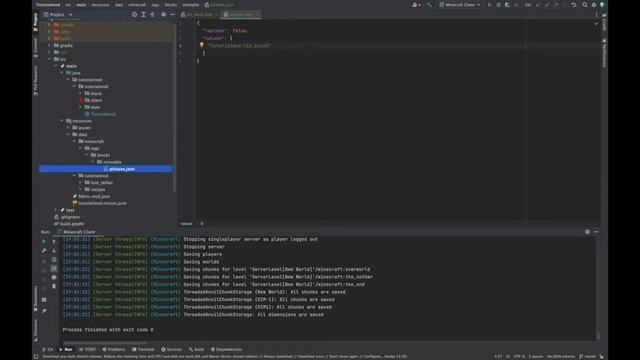Open the Minecraft Client run configuration dropdown
This screenshot has height=360, width=640.
(460, 5)
